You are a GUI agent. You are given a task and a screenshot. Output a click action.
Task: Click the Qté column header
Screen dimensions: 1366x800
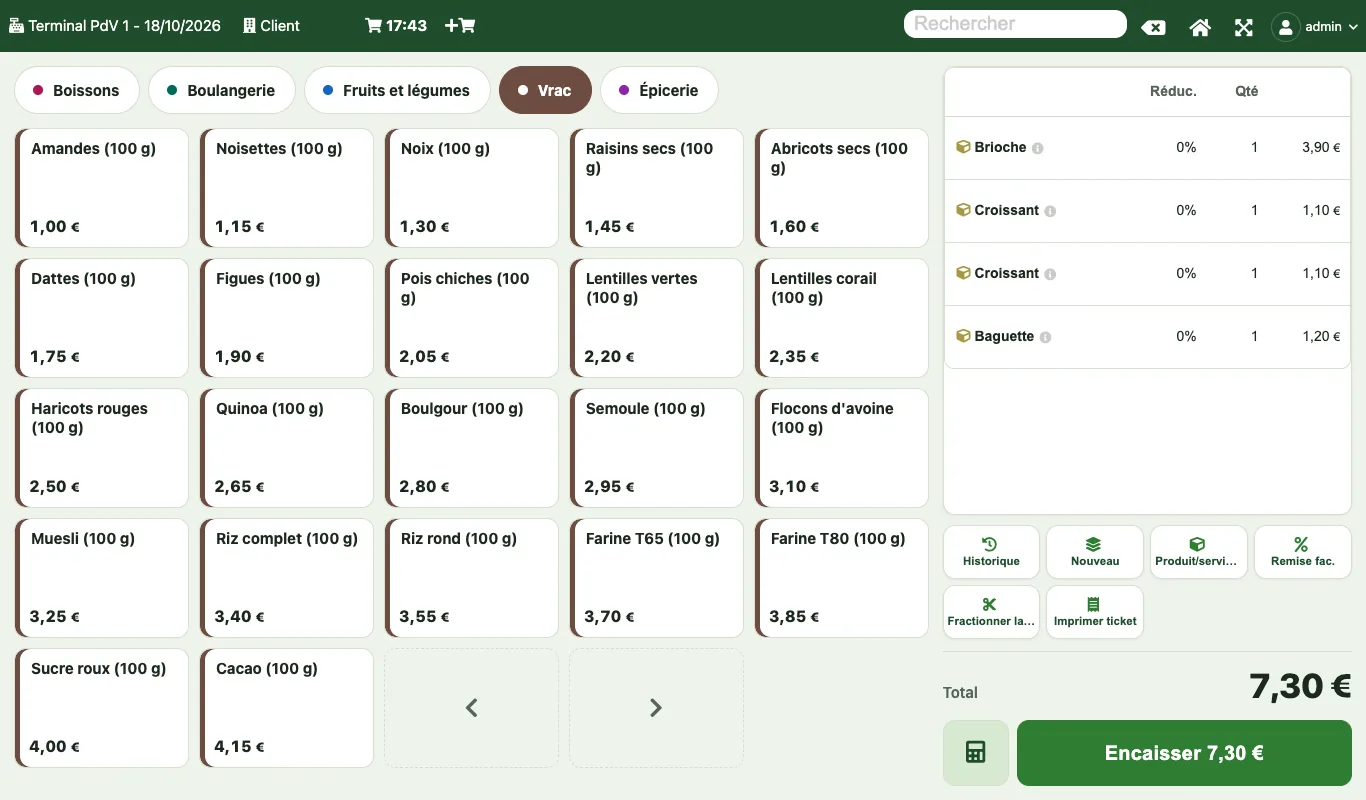[x=1246, y=91]
